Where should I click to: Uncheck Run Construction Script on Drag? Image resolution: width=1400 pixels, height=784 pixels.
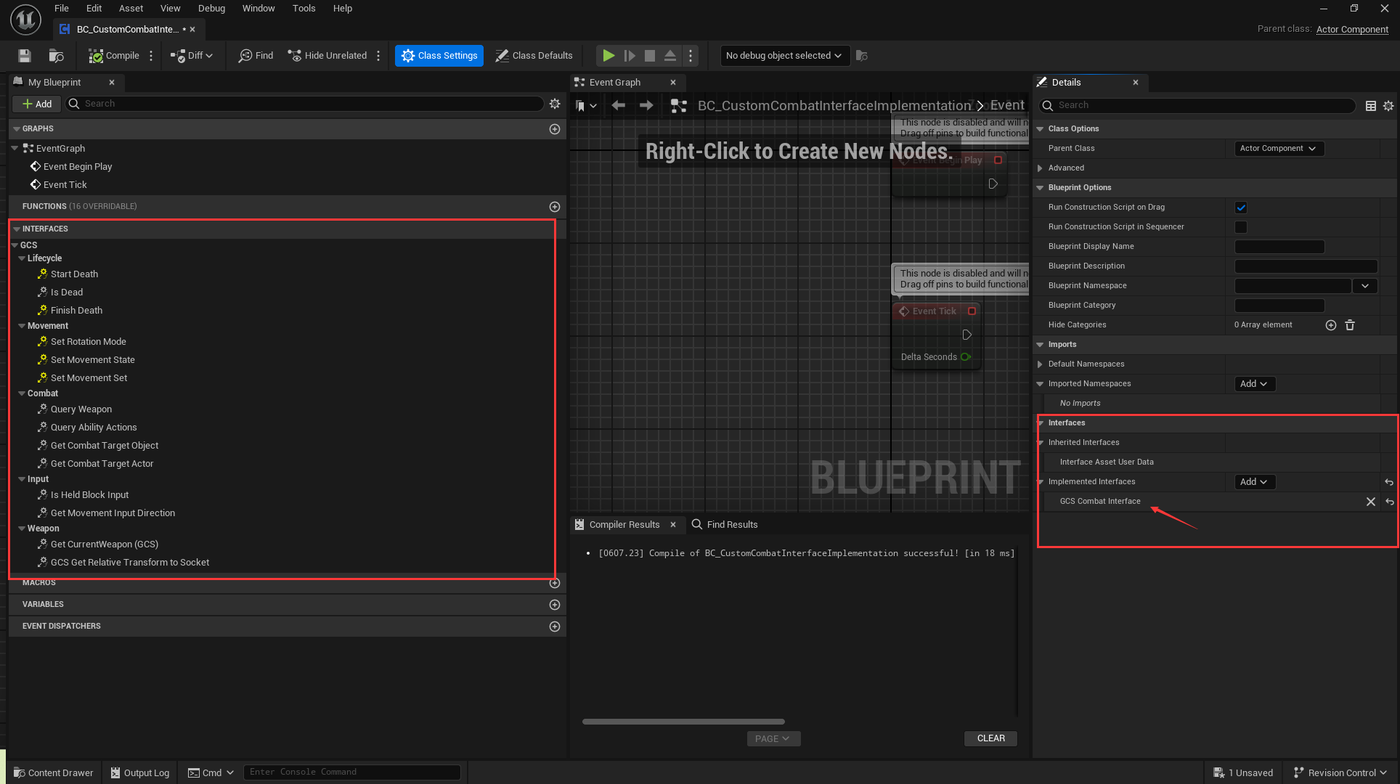pyautogui.click(x=1241, y=207)
